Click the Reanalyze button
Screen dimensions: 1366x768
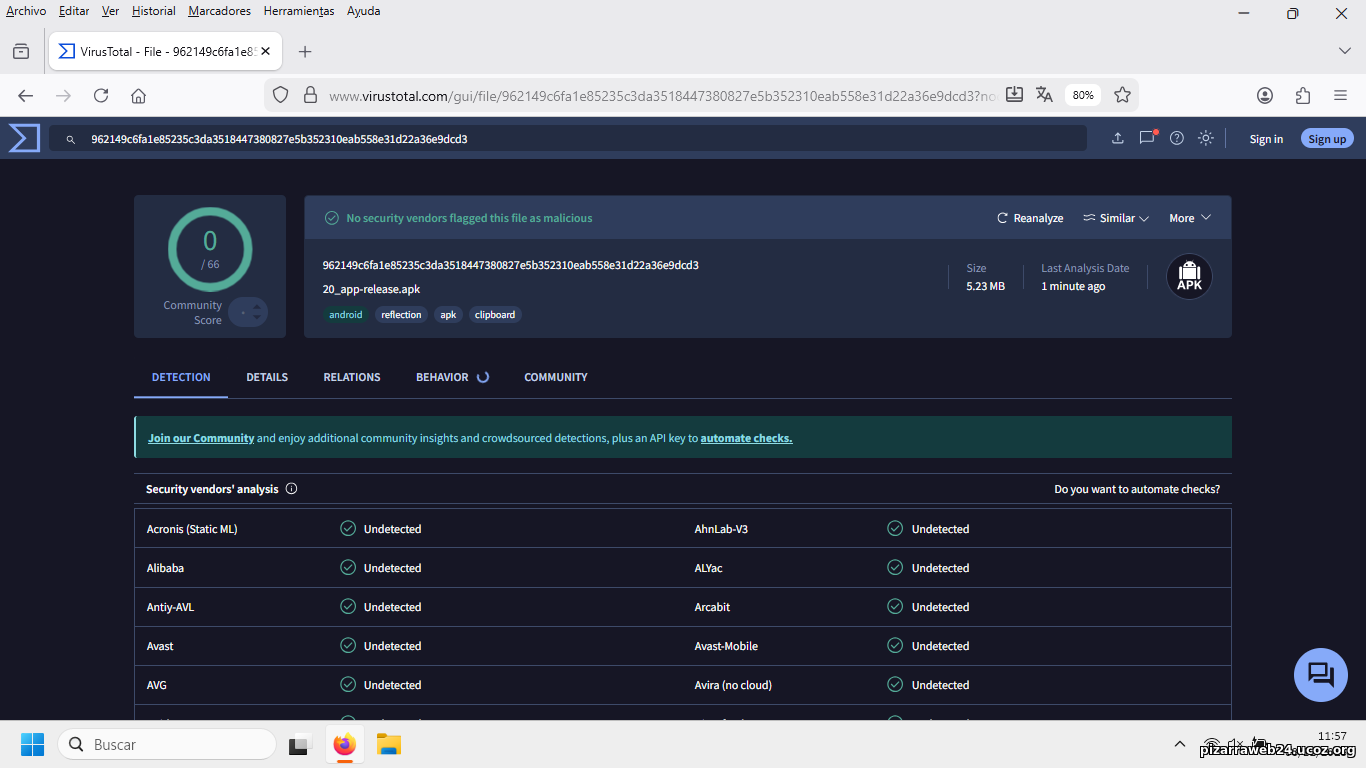1030,218
